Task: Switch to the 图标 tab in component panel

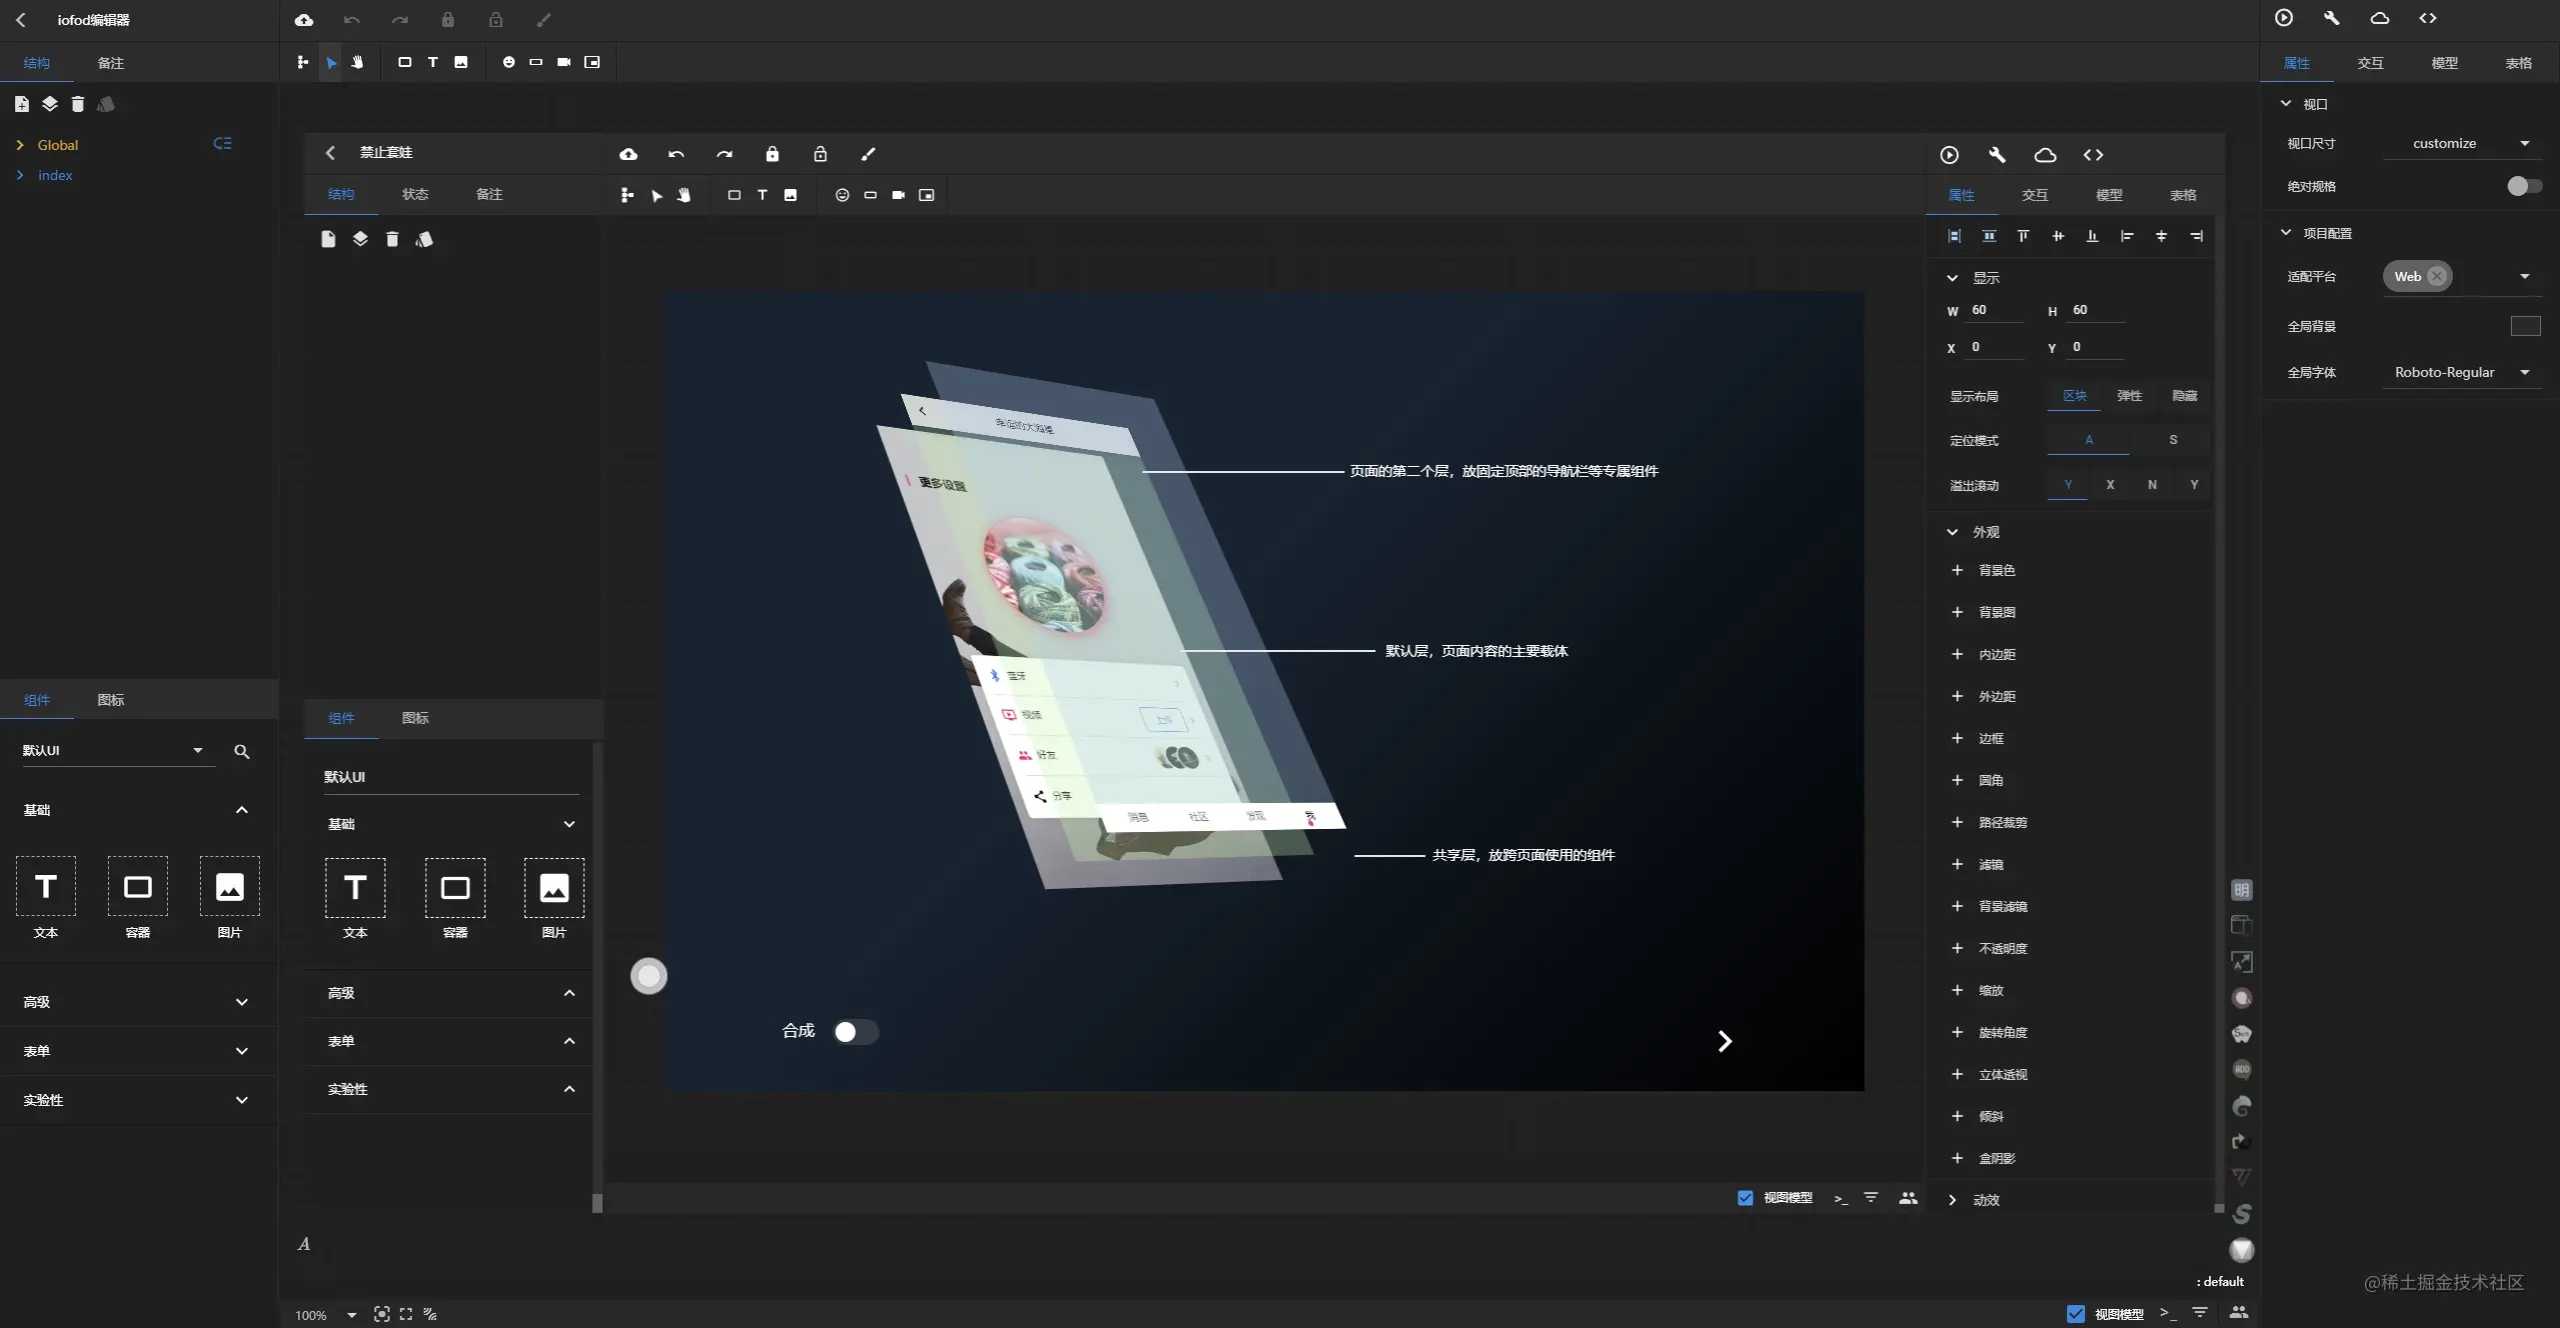Action: [x=111, y=700]
